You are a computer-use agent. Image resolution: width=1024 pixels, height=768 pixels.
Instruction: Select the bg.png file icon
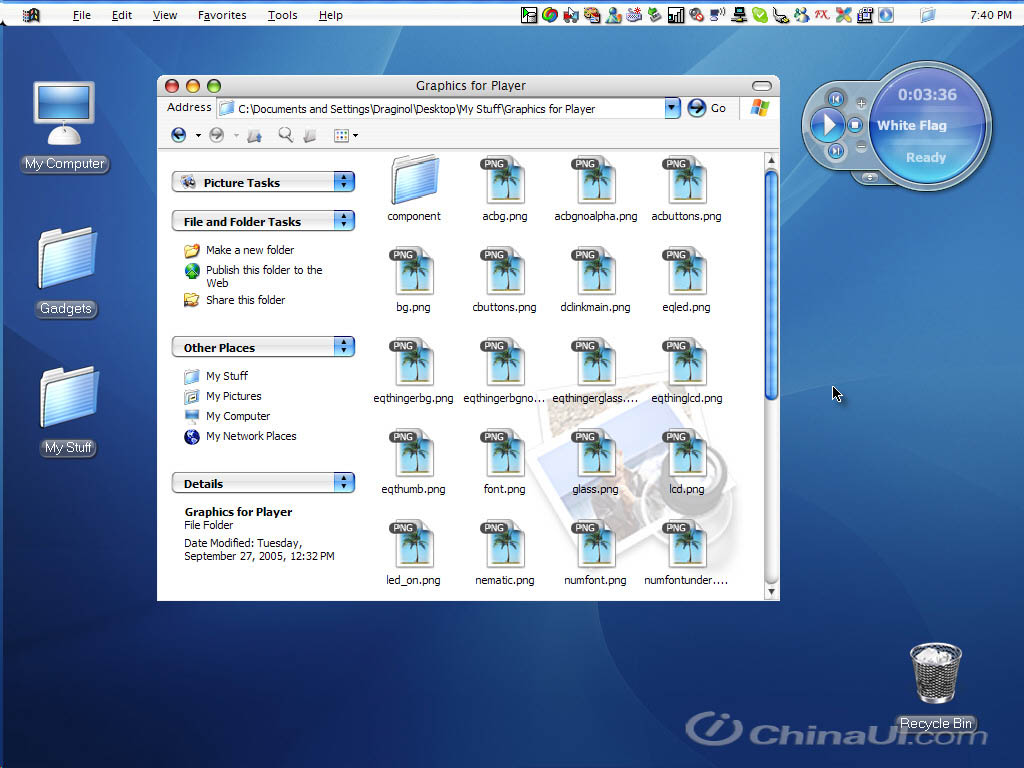(413, 270)
